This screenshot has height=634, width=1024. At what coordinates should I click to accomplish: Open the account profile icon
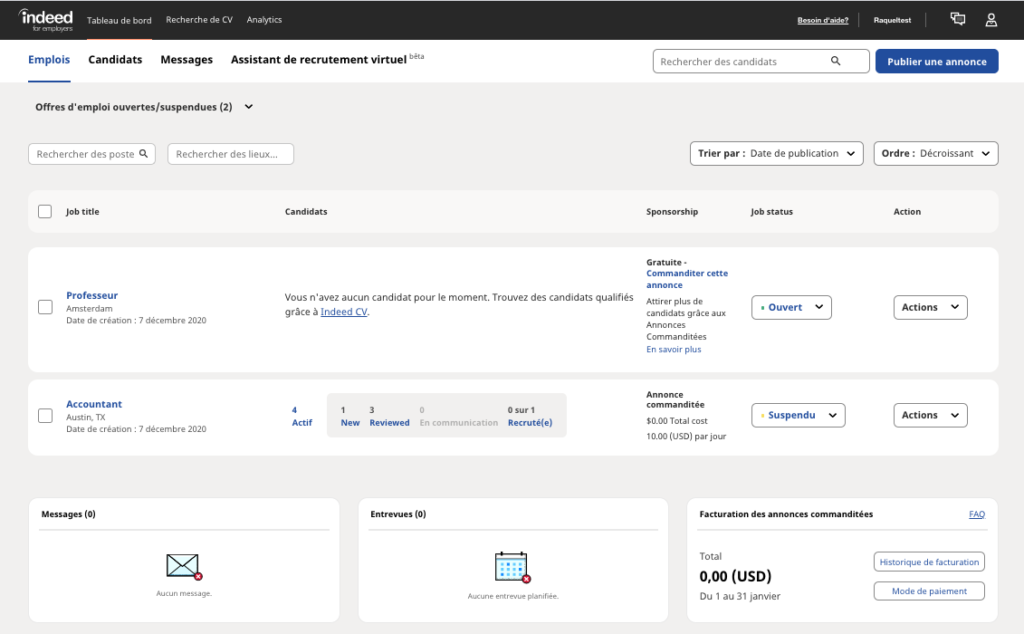pyautogui.click(x=990, y=19)
